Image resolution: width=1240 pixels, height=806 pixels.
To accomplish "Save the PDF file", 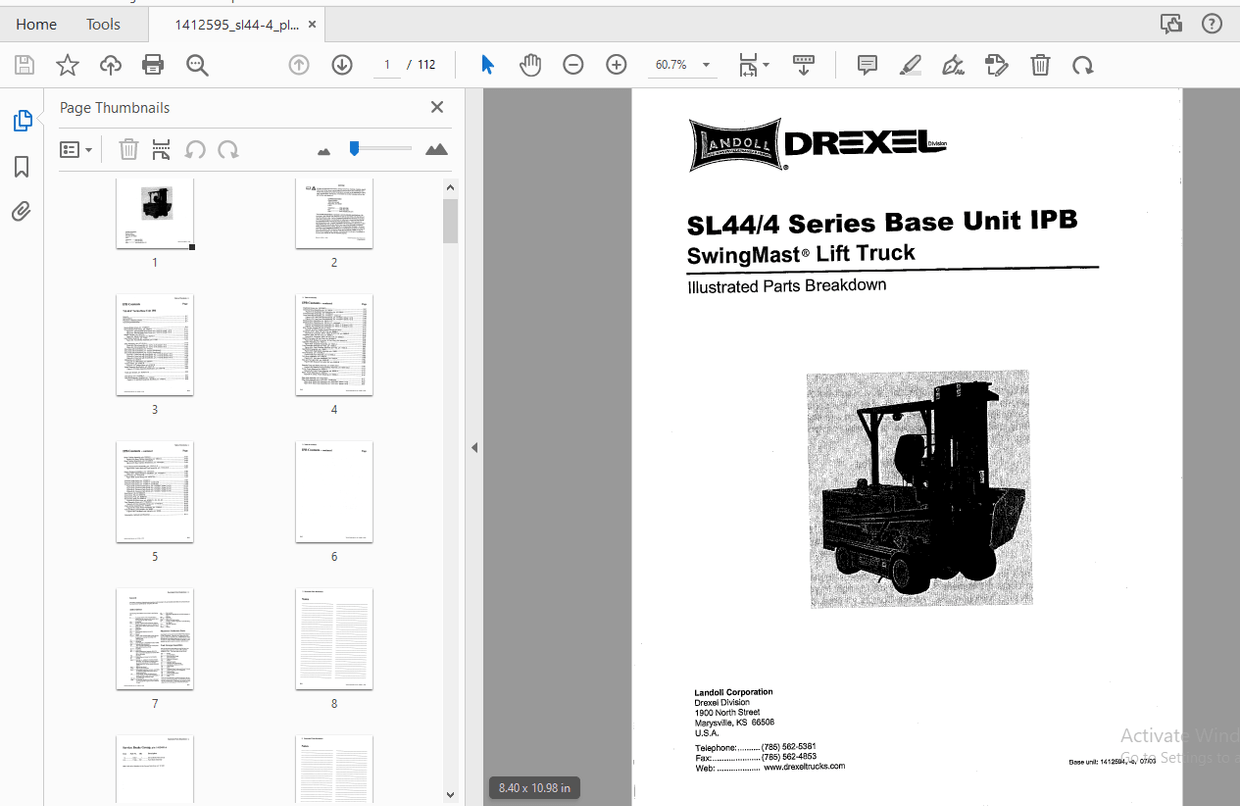I will point(22,64).
